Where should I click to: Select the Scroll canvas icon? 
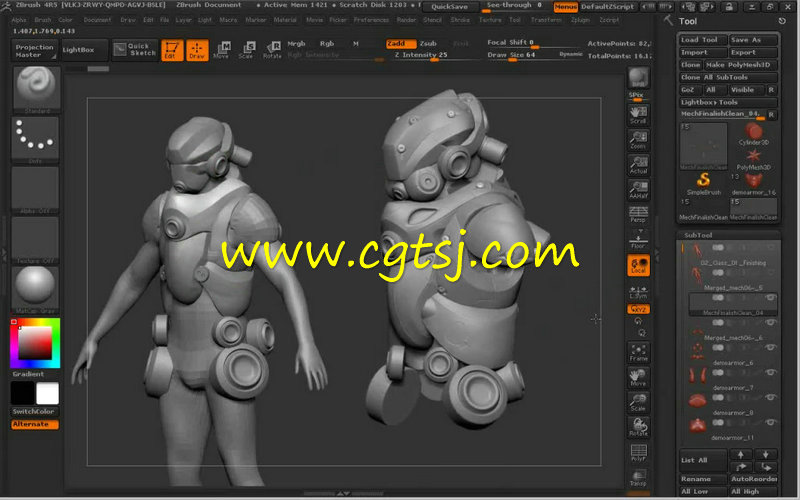tap(638, 115)
